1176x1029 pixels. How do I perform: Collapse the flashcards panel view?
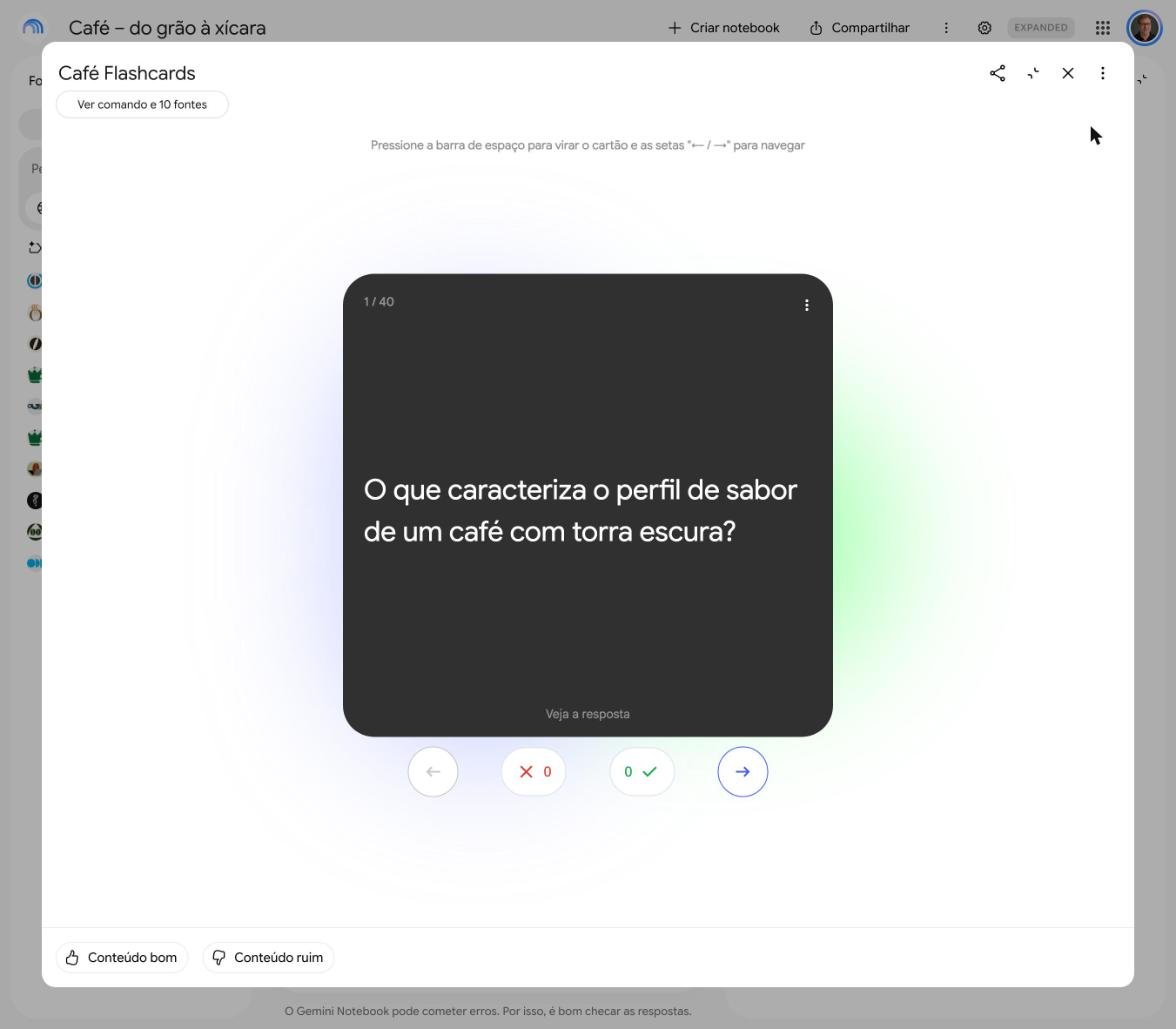[x=1033, y=74]
